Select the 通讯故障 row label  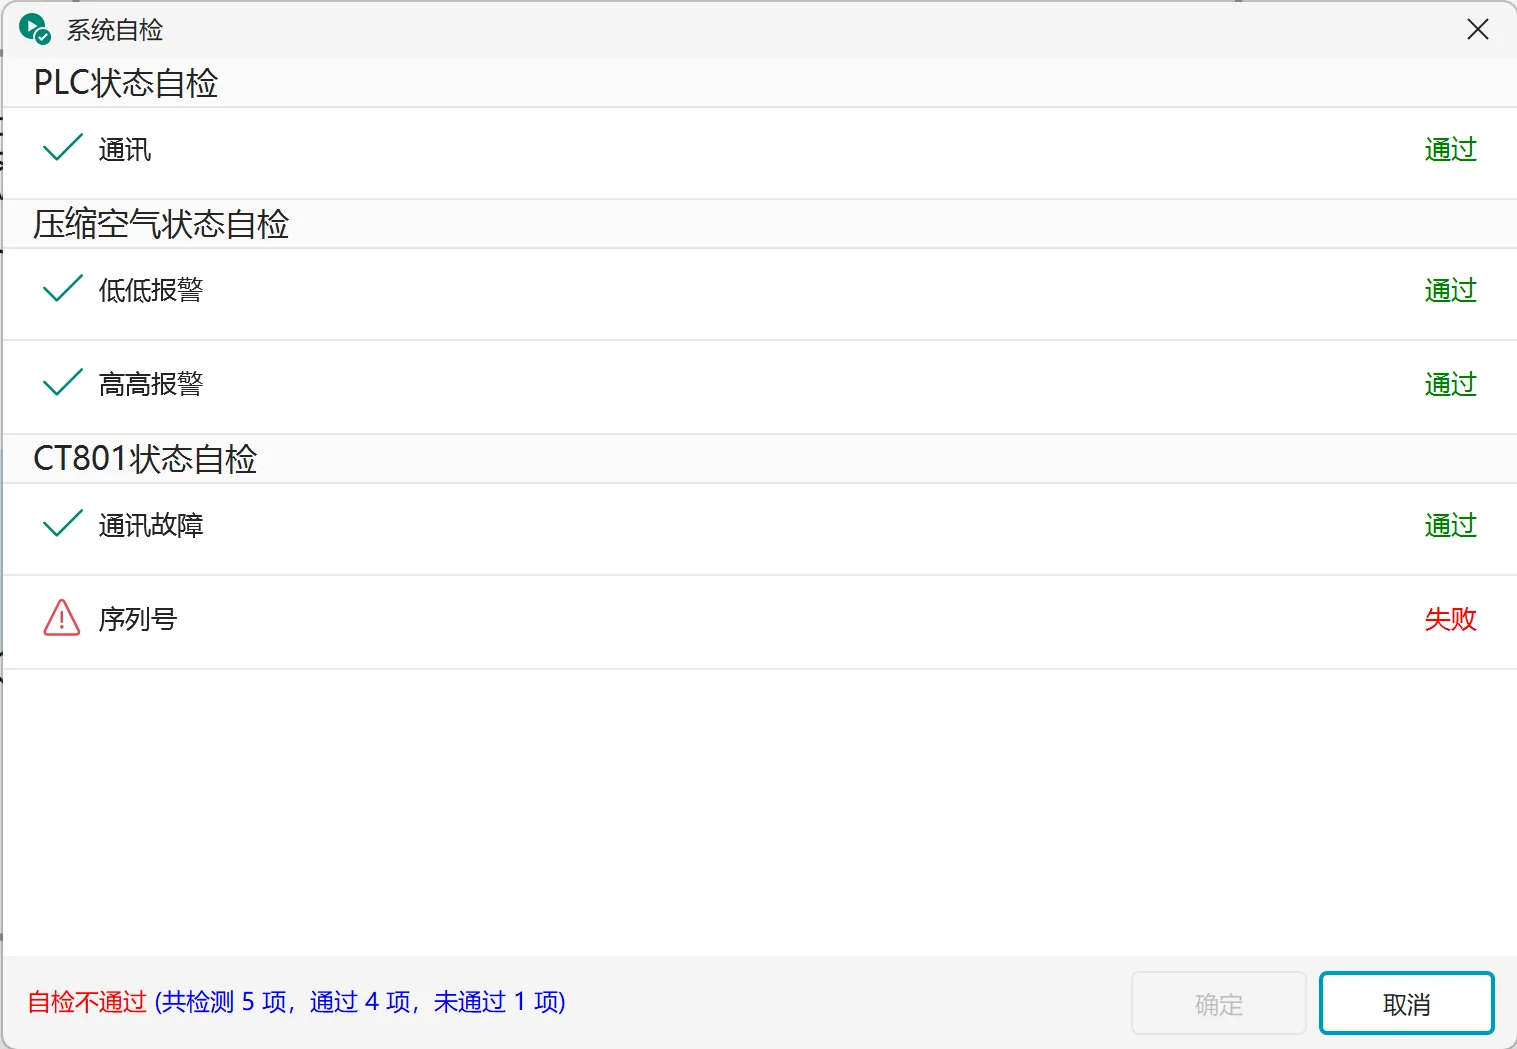click(x=151, y=525)
